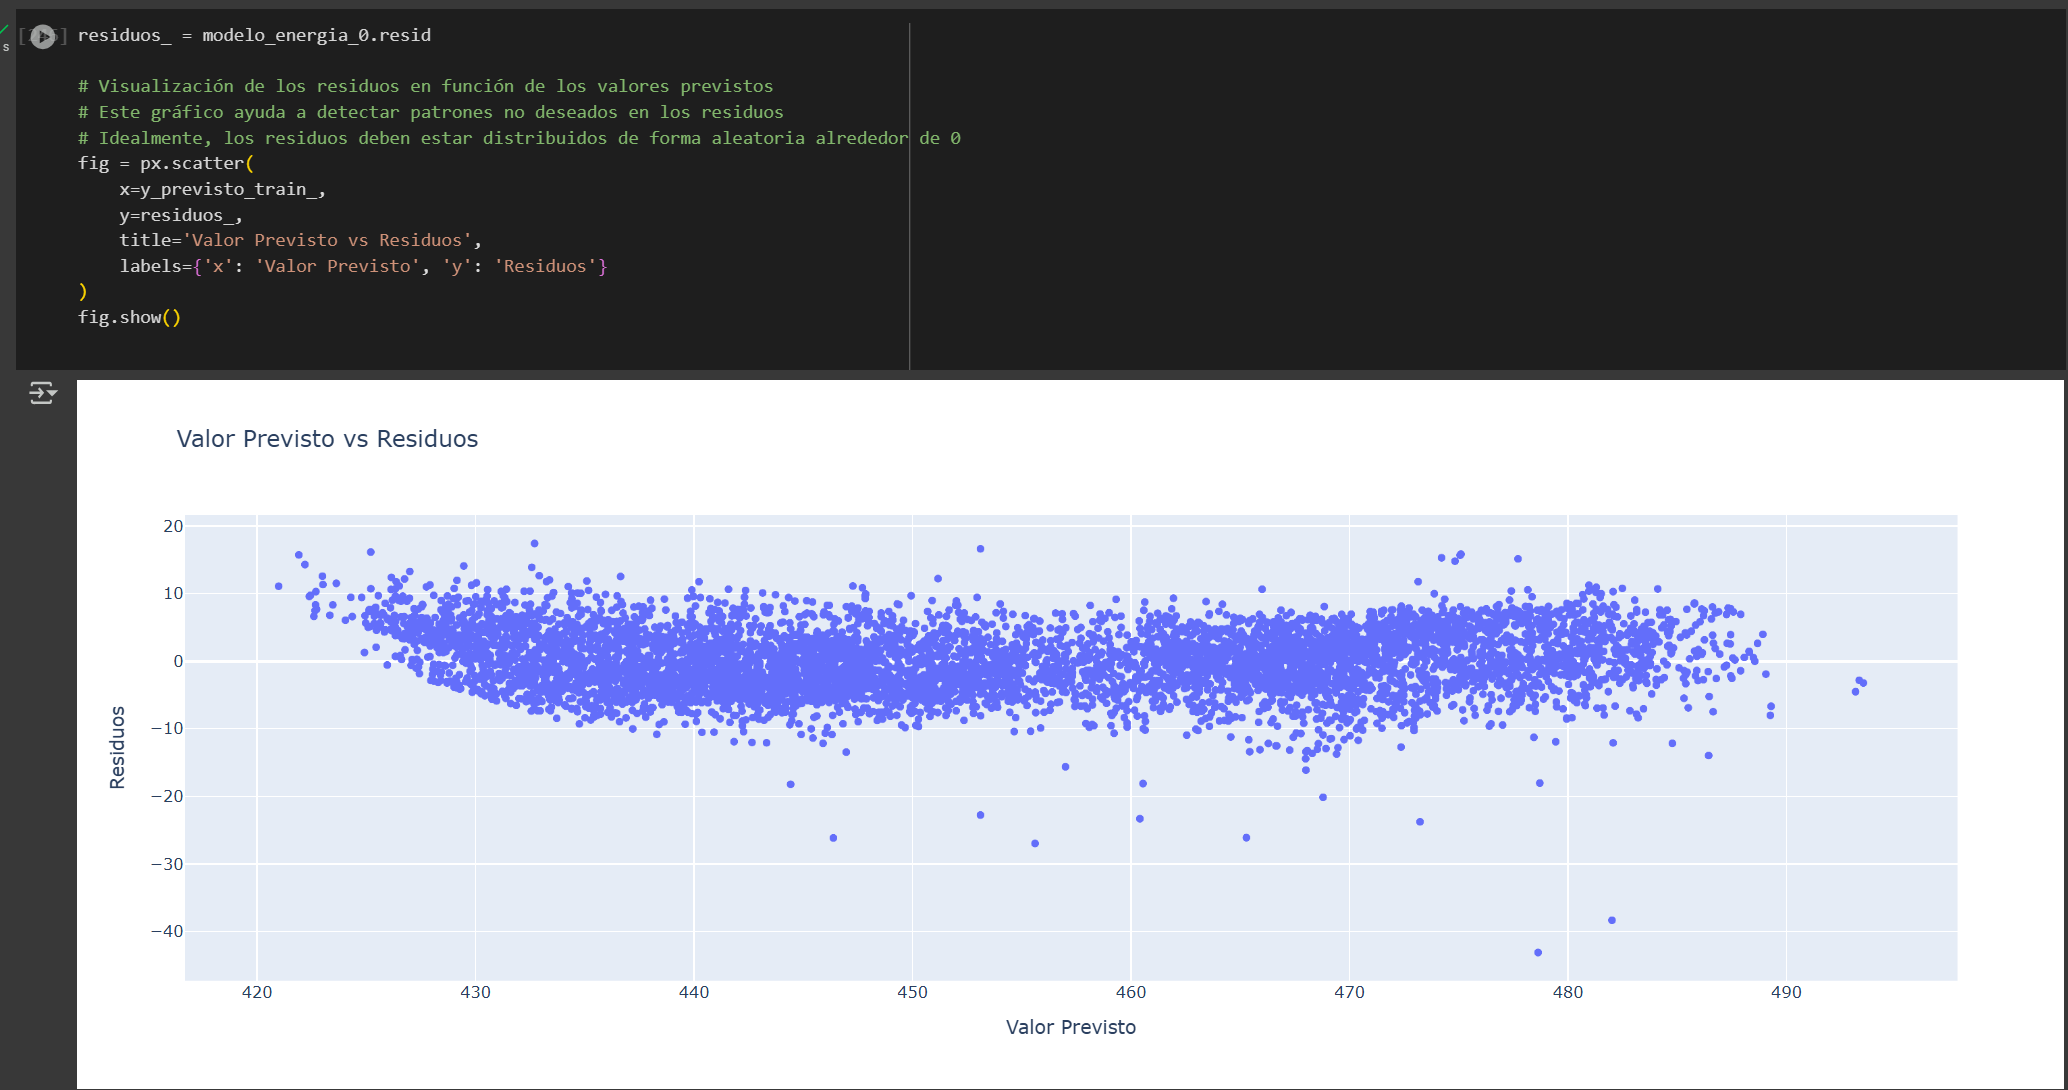
Task: Click the 'fig.show()' code line
Action: pos(130,317)
